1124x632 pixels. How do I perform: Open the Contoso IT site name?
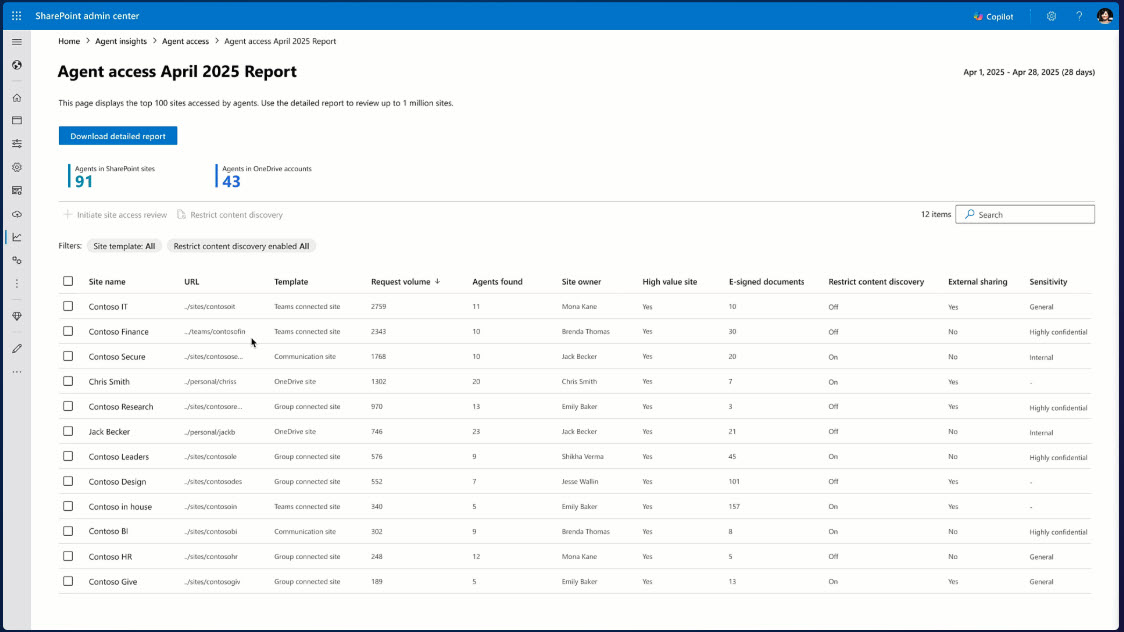(x=108, y=307)
